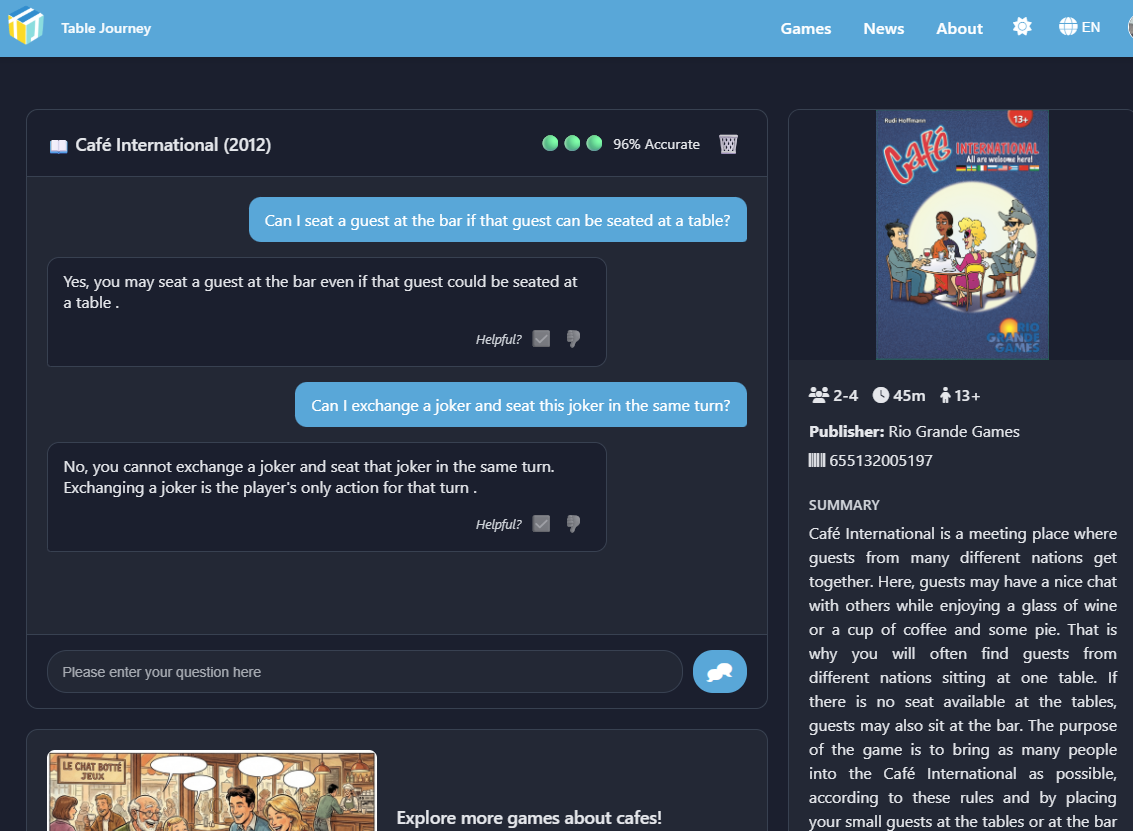Thumbs-down the joker exchange answer

tap(573, 523)
